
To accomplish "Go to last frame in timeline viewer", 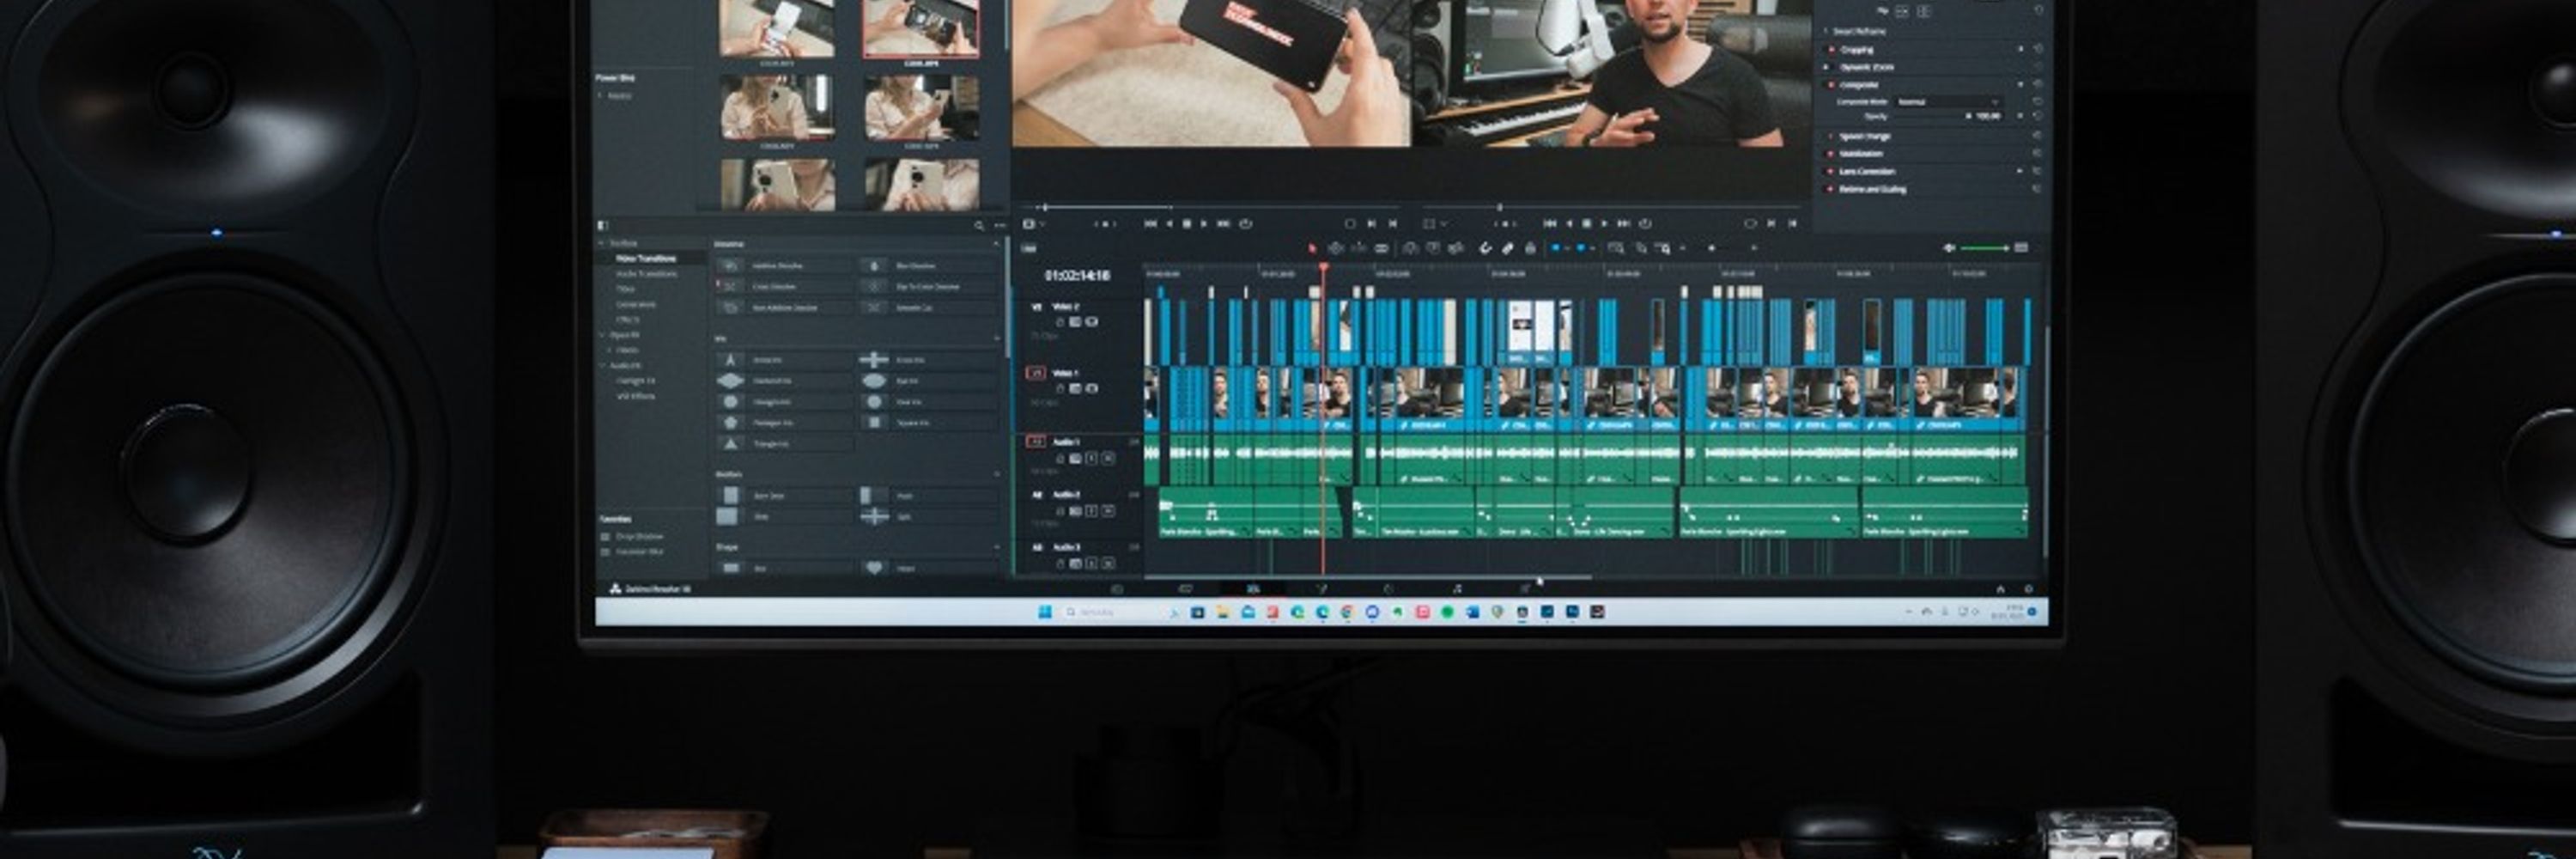I will click(1624, 224).
